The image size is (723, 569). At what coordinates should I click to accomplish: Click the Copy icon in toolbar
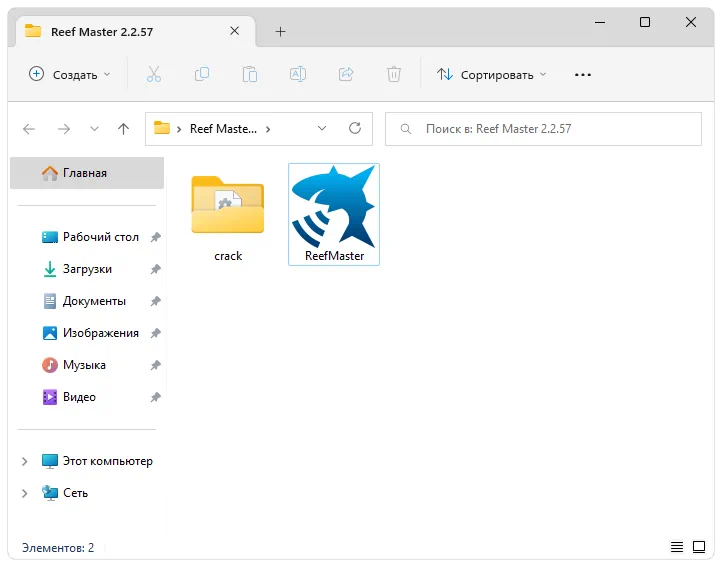click(201, 74)
